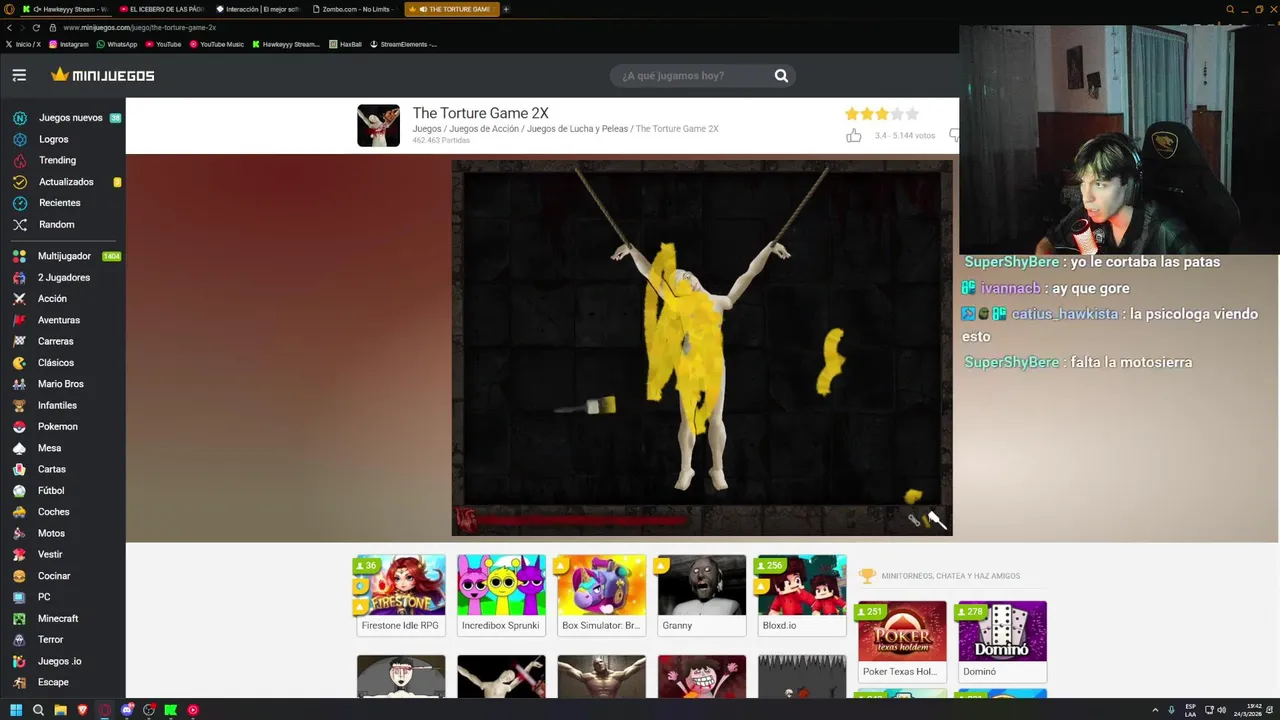The width and height of the screenshot is (1280, 720).
Task: Switch to the Zombo.com tab
Action: coord(352,9)
